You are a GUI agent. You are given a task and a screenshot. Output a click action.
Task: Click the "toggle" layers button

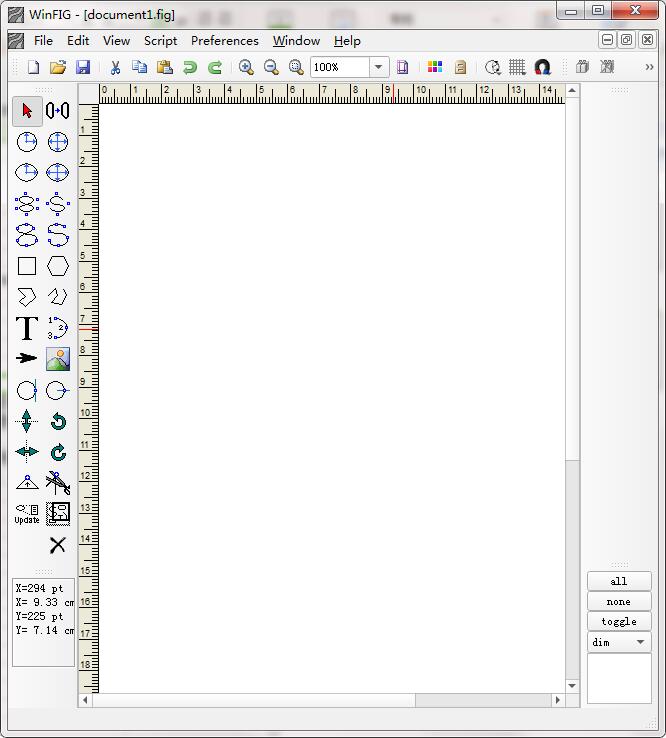coord(619,621)
